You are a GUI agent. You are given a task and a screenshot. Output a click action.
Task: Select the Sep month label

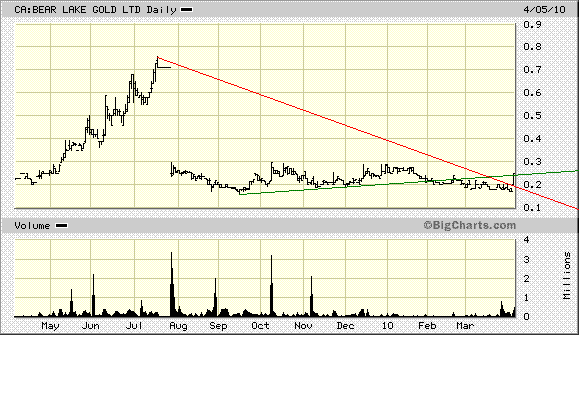point(218,326)
